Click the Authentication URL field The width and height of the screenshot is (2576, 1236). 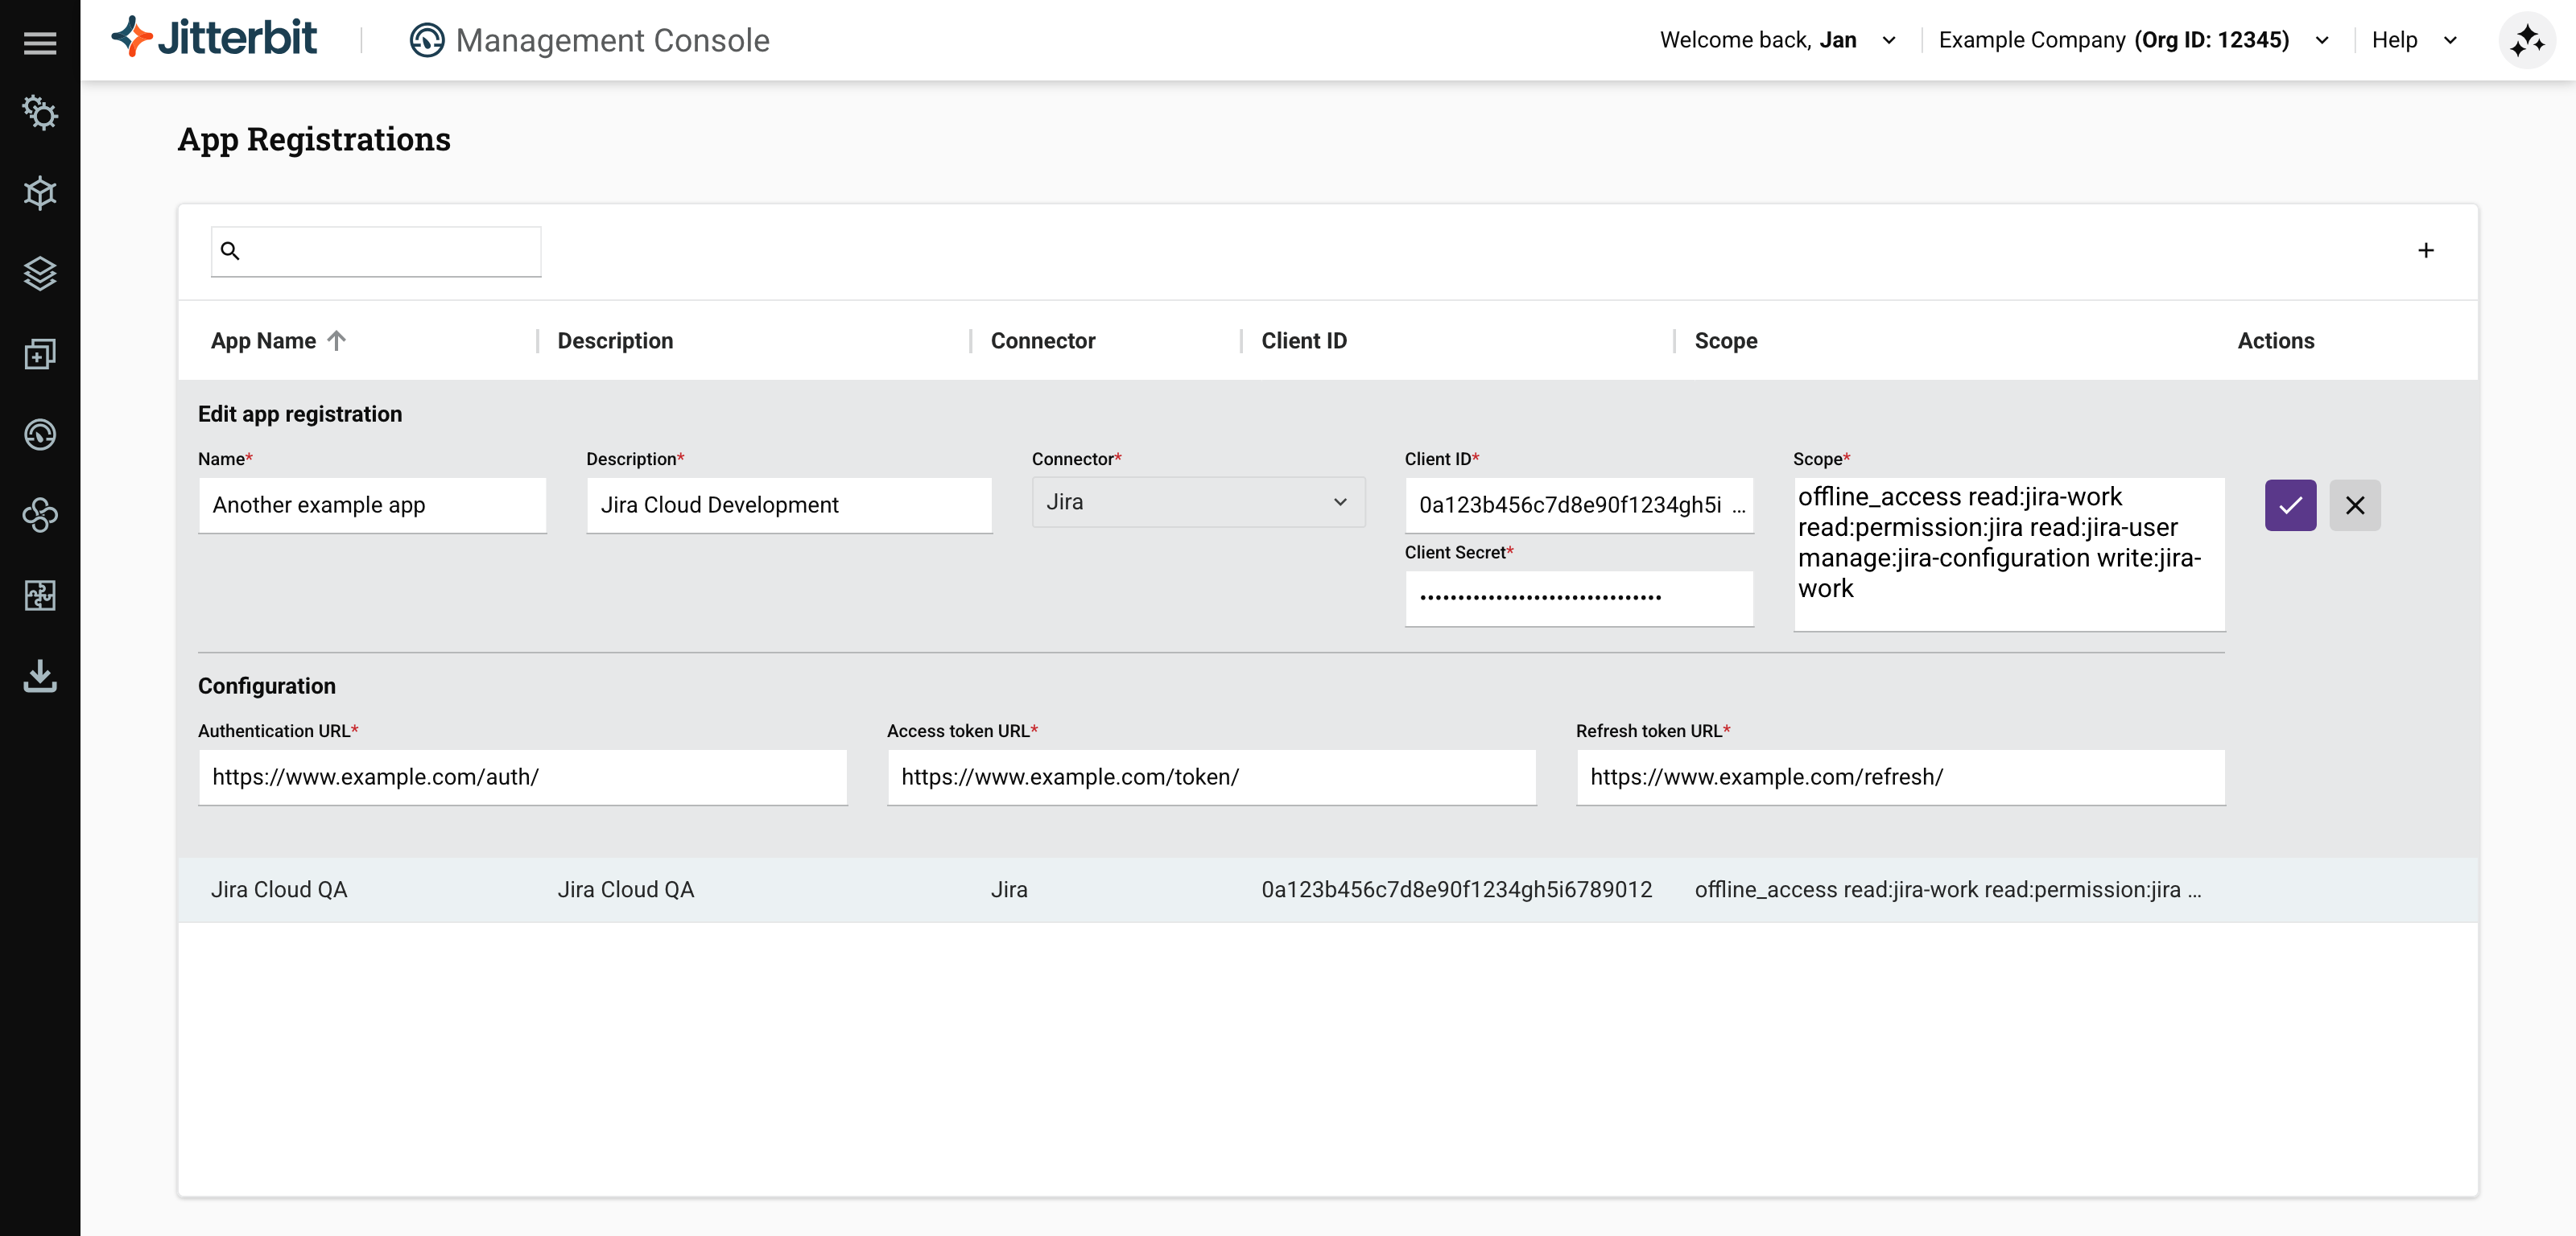point(522,777)
